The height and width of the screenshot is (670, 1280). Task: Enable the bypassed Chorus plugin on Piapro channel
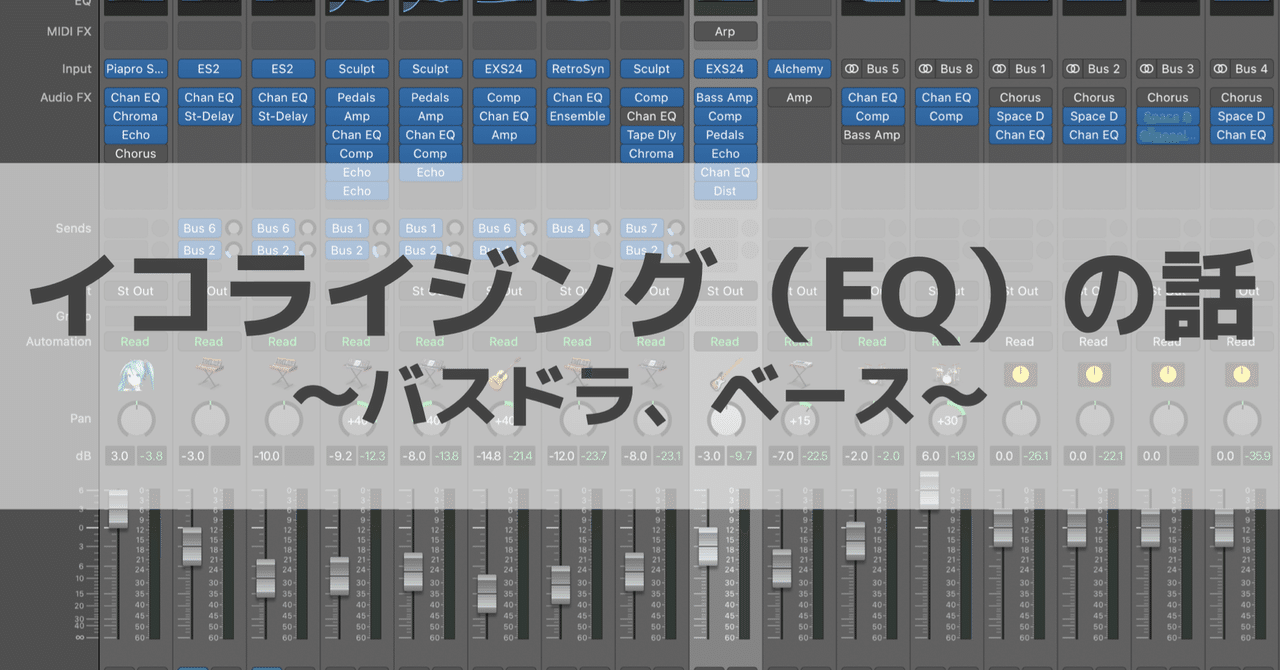tap(135, 154)
